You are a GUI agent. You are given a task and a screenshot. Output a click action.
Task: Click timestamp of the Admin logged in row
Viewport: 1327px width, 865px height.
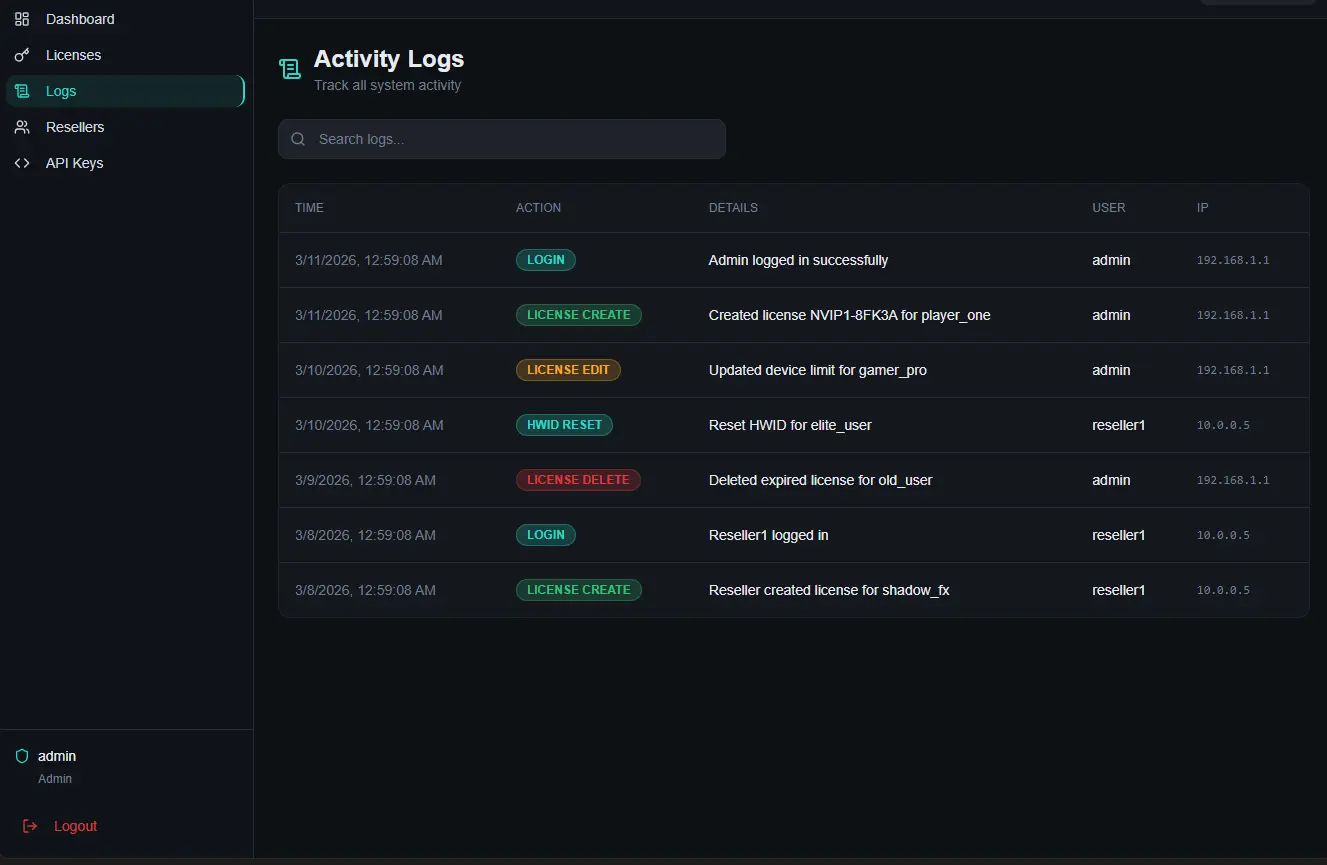point(369,260)
